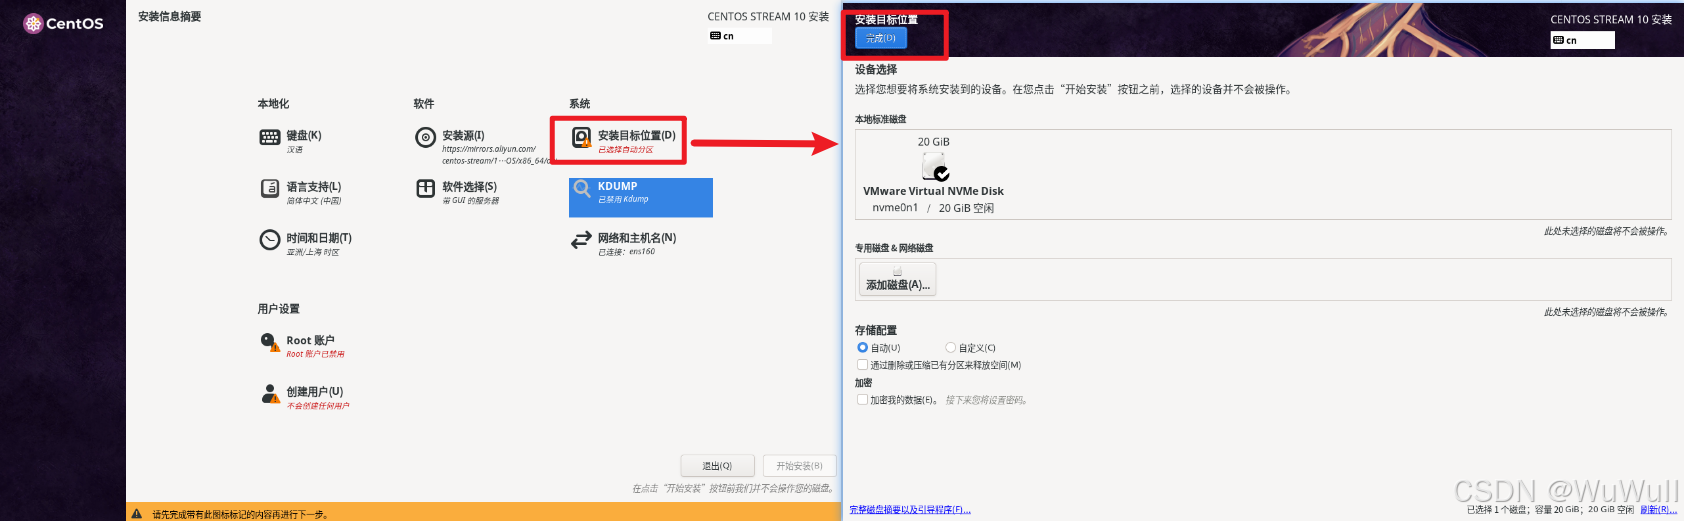The image size is (1684, 521).
Task: Click keyboard layout cn indicator in summary window
Action: coord(740,36)
